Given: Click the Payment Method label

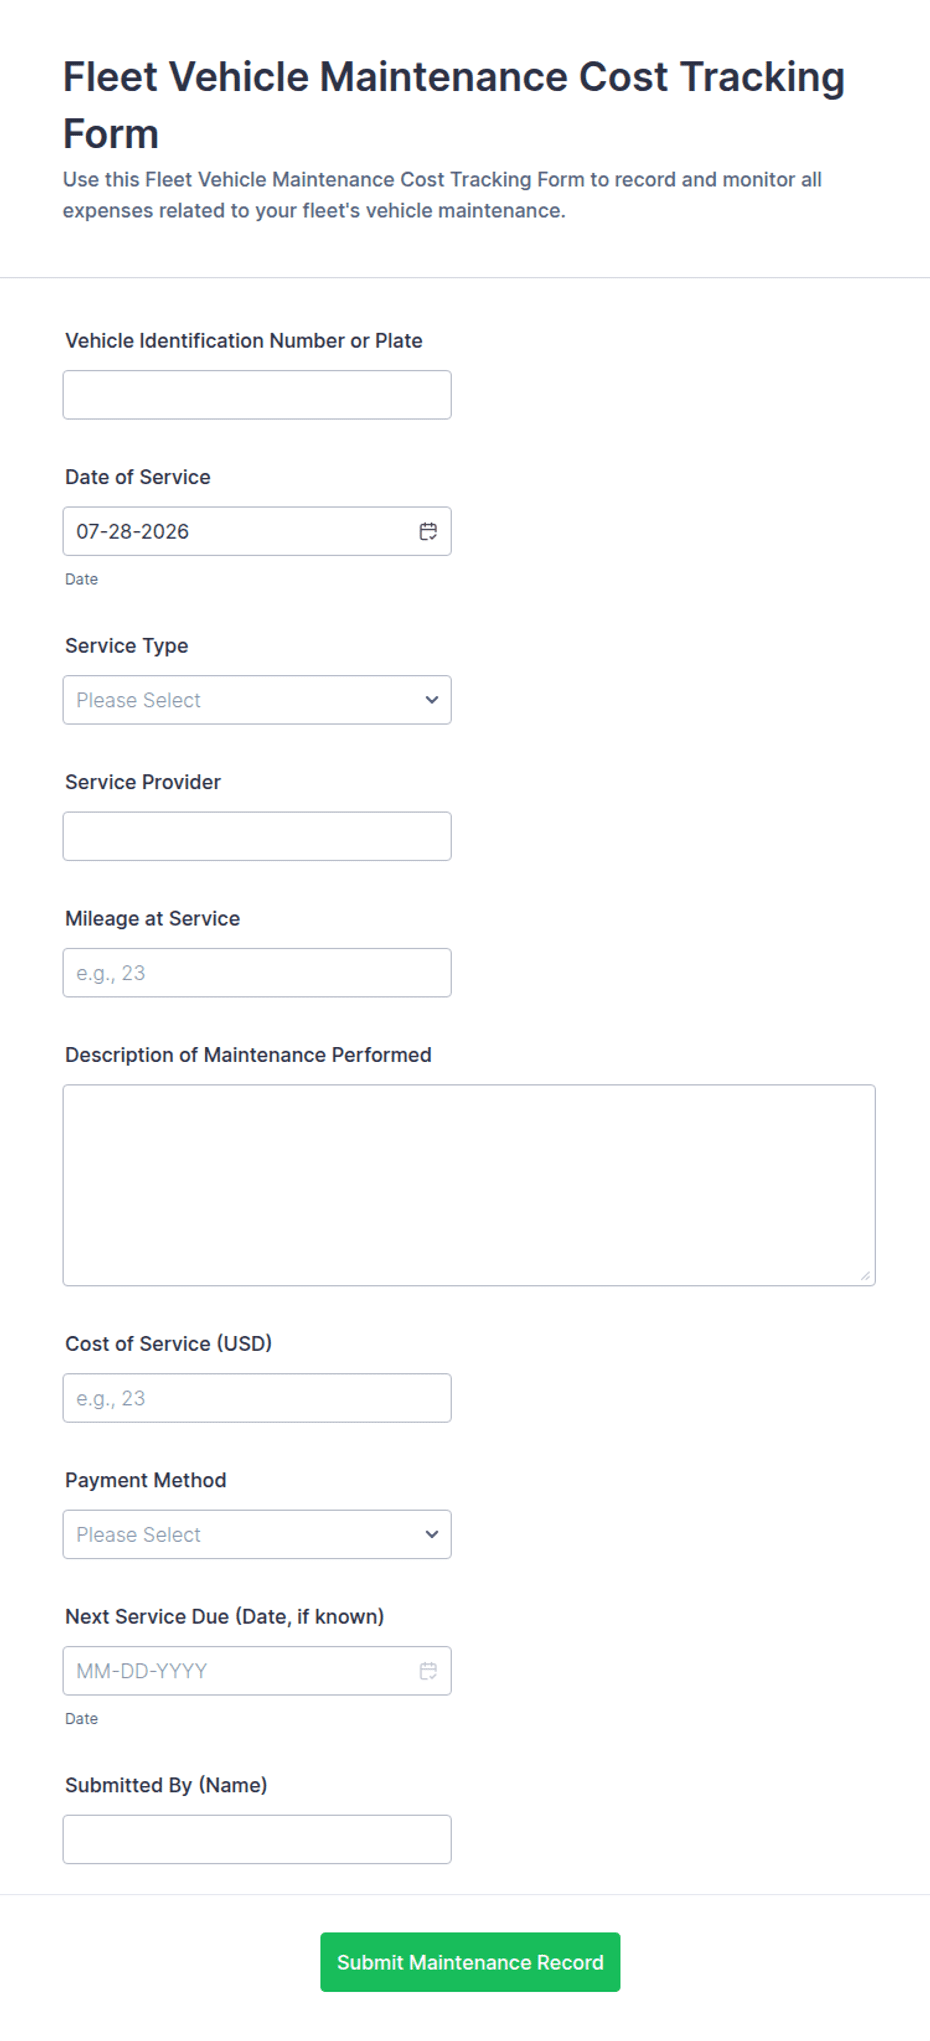Looking at the screenshot, I should (x=146, y=1480).
